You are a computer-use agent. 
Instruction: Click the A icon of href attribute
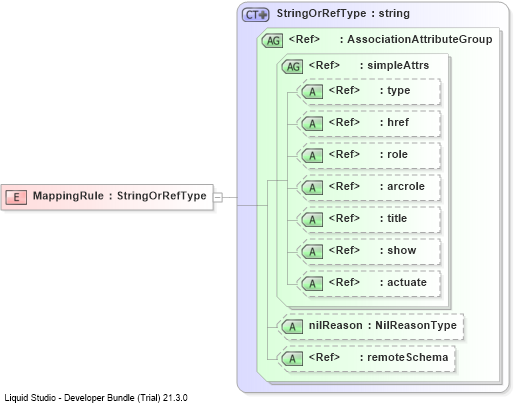pos(312,124)
